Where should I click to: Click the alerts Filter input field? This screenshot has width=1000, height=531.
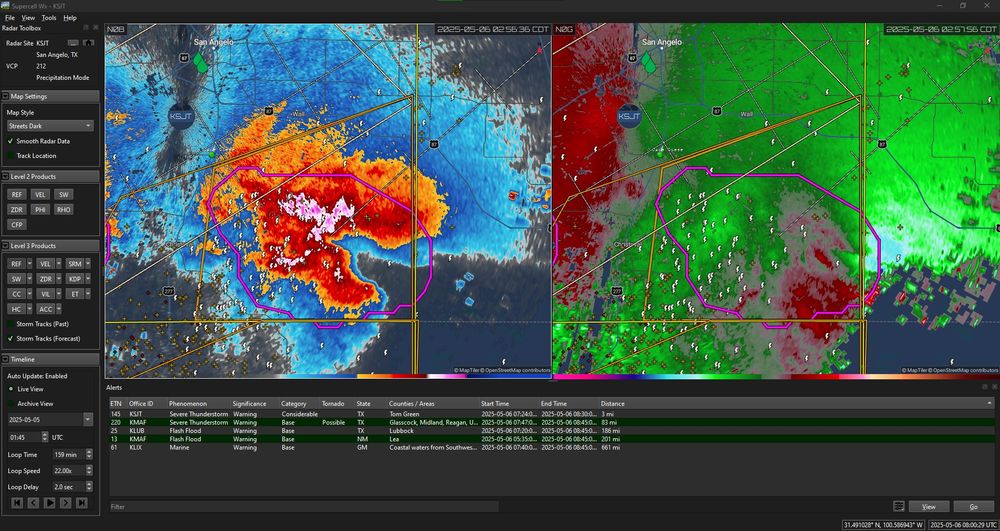(x=304, y=507)
